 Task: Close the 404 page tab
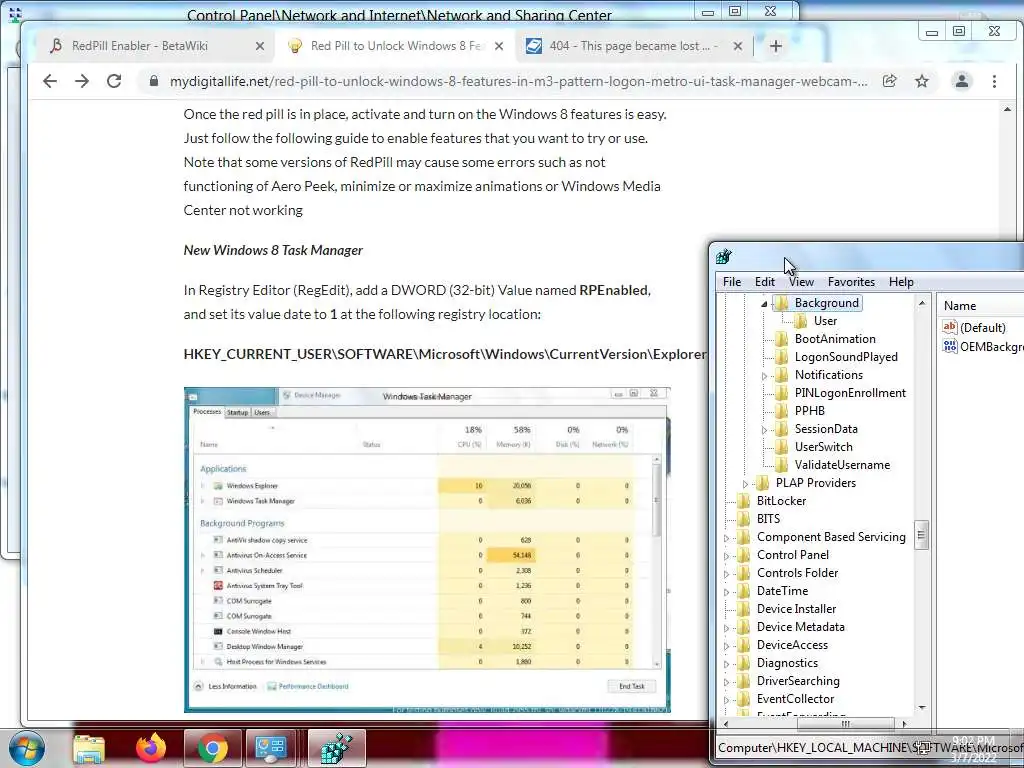737,46
